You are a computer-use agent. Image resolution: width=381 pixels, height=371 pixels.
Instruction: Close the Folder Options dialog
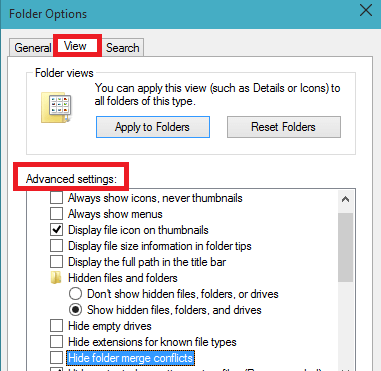point(366,10)
